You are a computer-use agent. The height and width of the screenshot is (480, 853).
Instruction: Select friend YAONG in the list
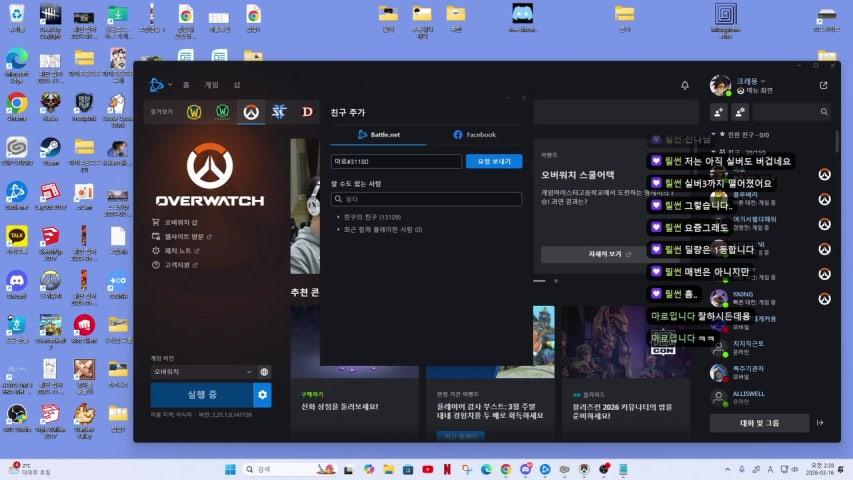coord(771,298)
